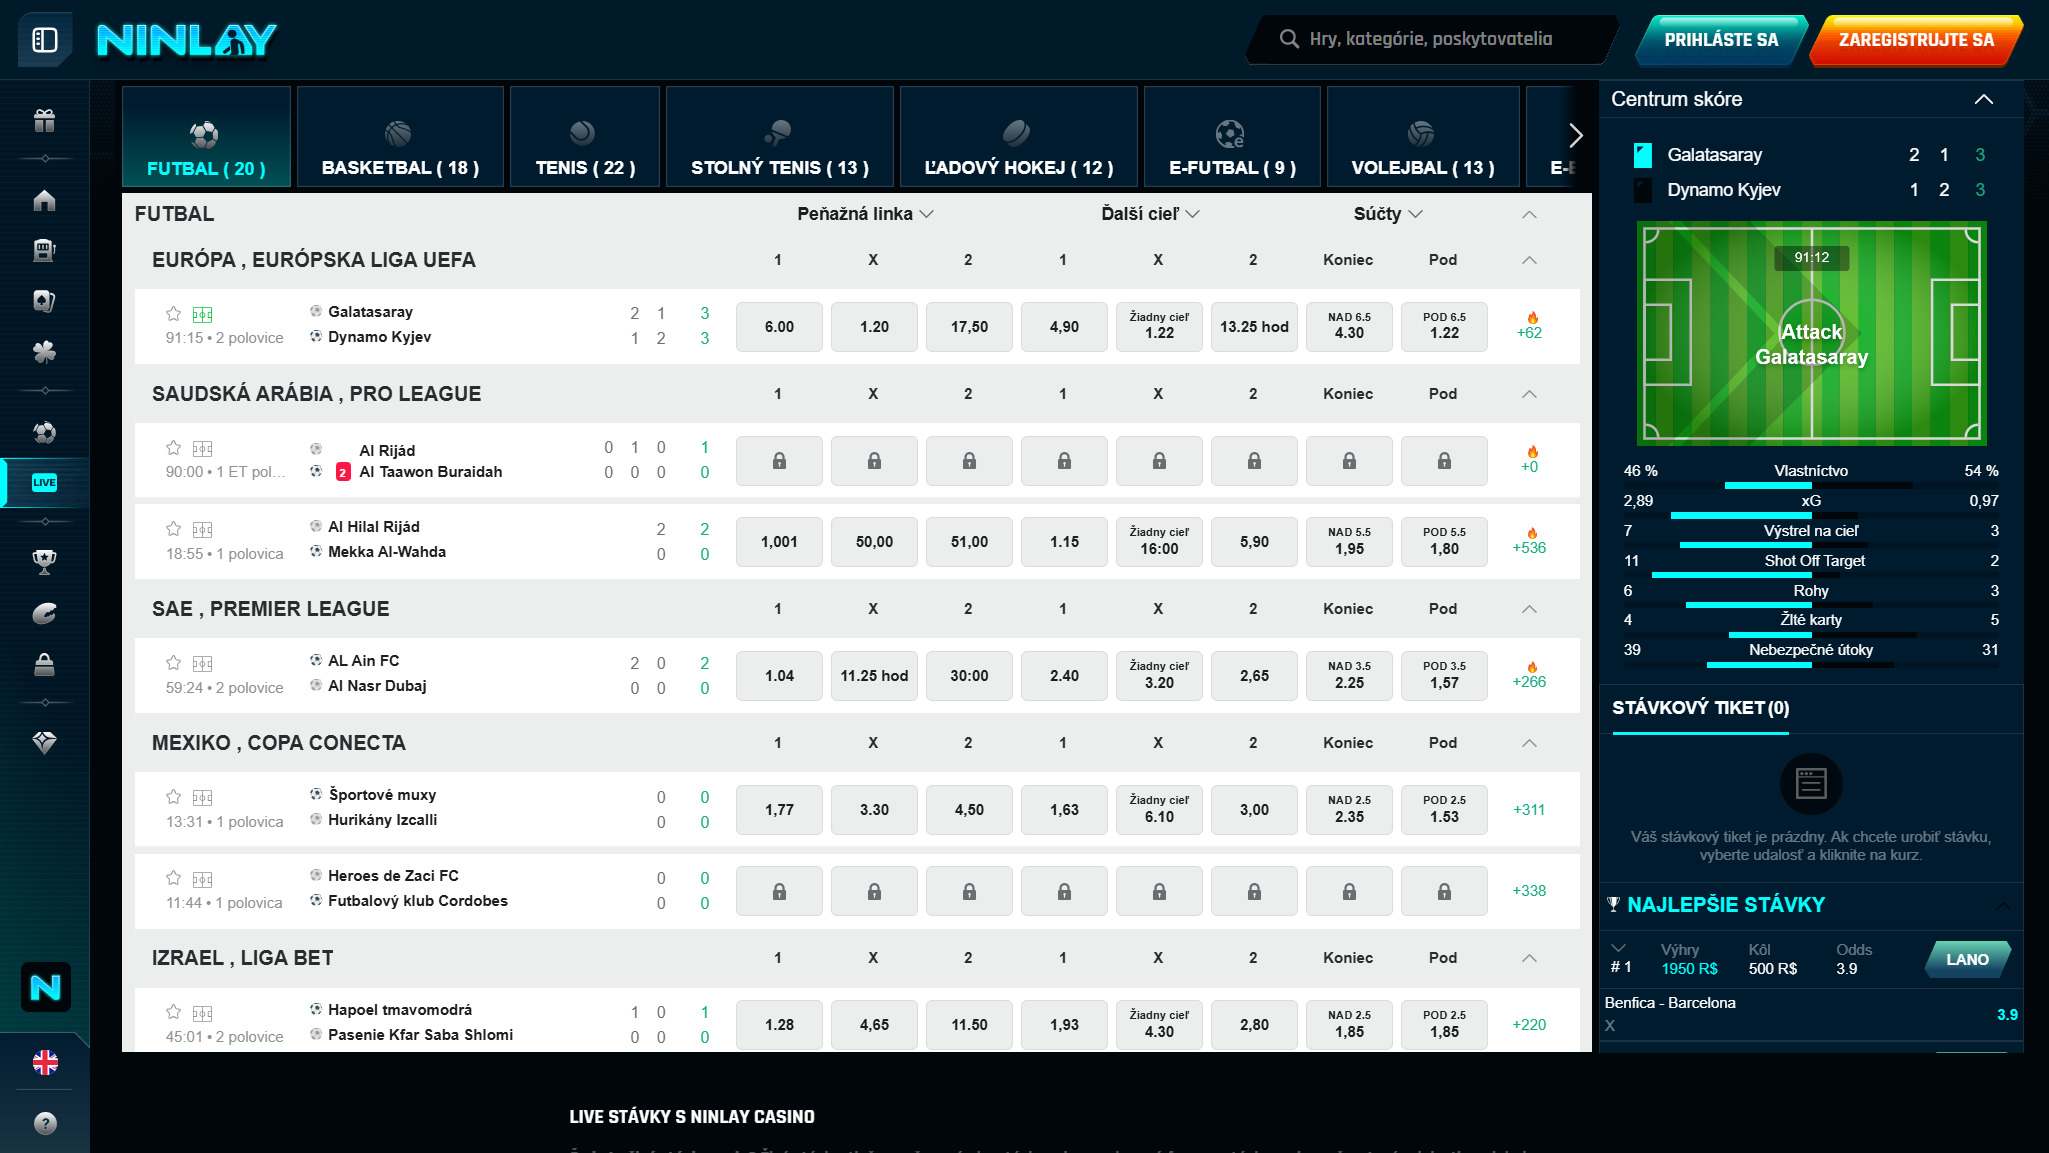Viewport: 2049px width, 1153px height.
Task: Click the LANO button under Najlepšie stávky
Action: coord(1968,959)
